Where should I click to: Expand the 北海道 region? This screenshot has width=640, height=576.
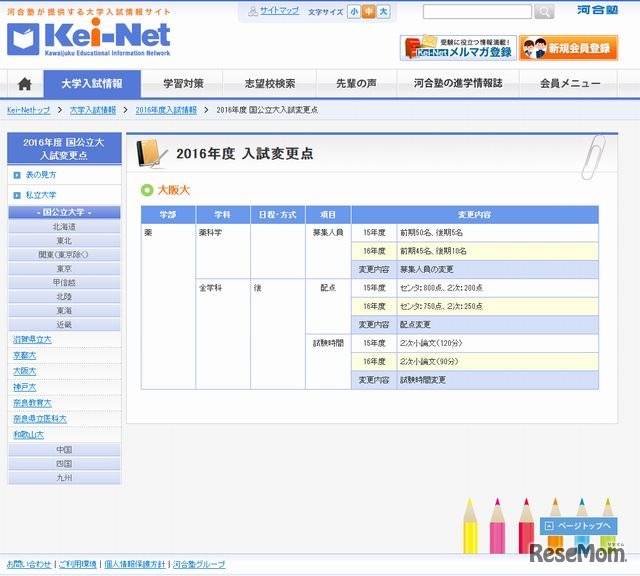(64, 227)
